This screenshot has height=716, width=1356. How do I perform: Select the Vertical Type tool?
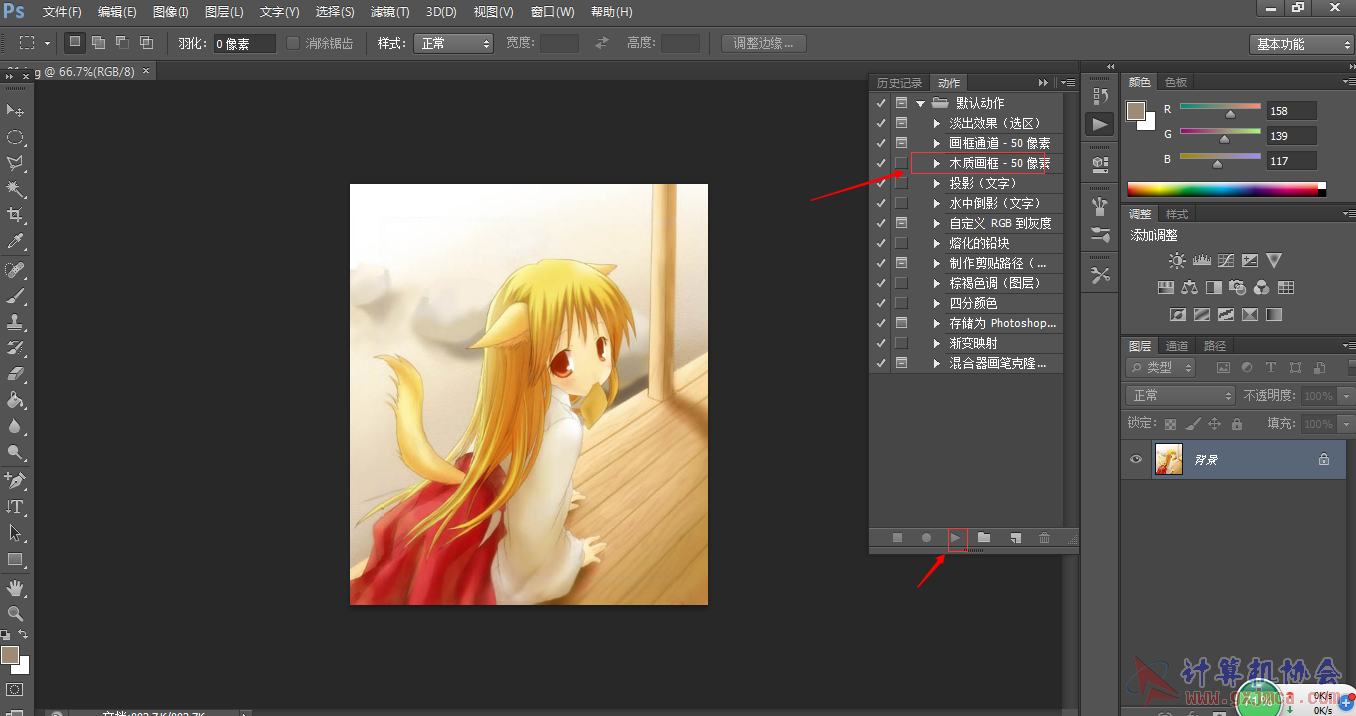pos(15,507)
